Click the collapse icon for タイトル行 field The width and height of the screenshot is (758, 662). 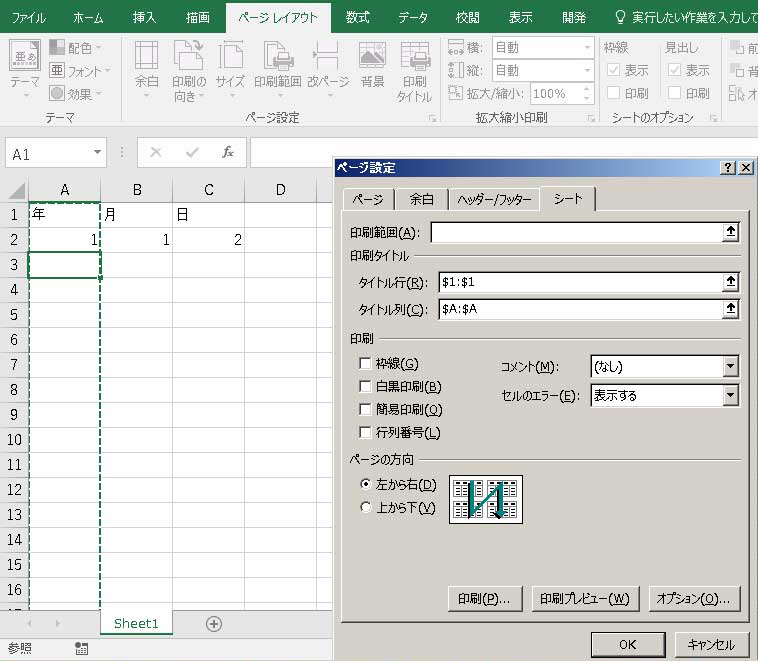(731, 283)
